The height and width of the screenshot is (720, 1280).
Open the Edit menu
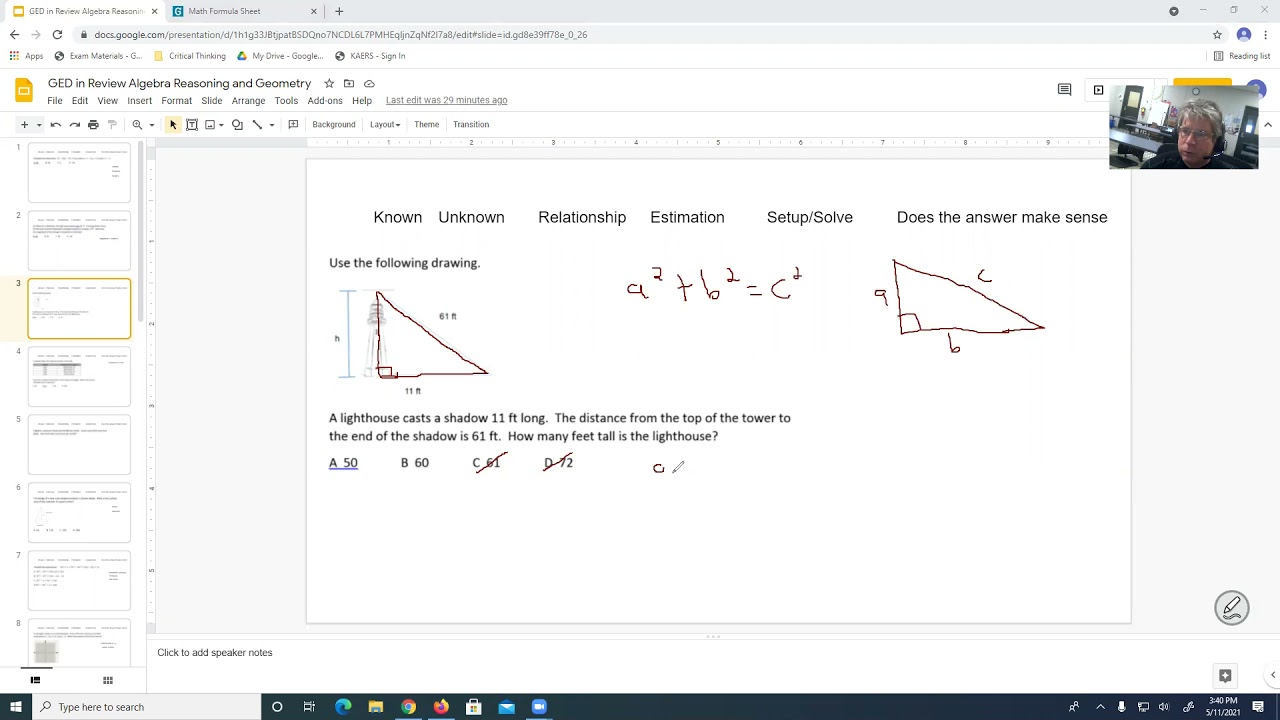point(80,101)
